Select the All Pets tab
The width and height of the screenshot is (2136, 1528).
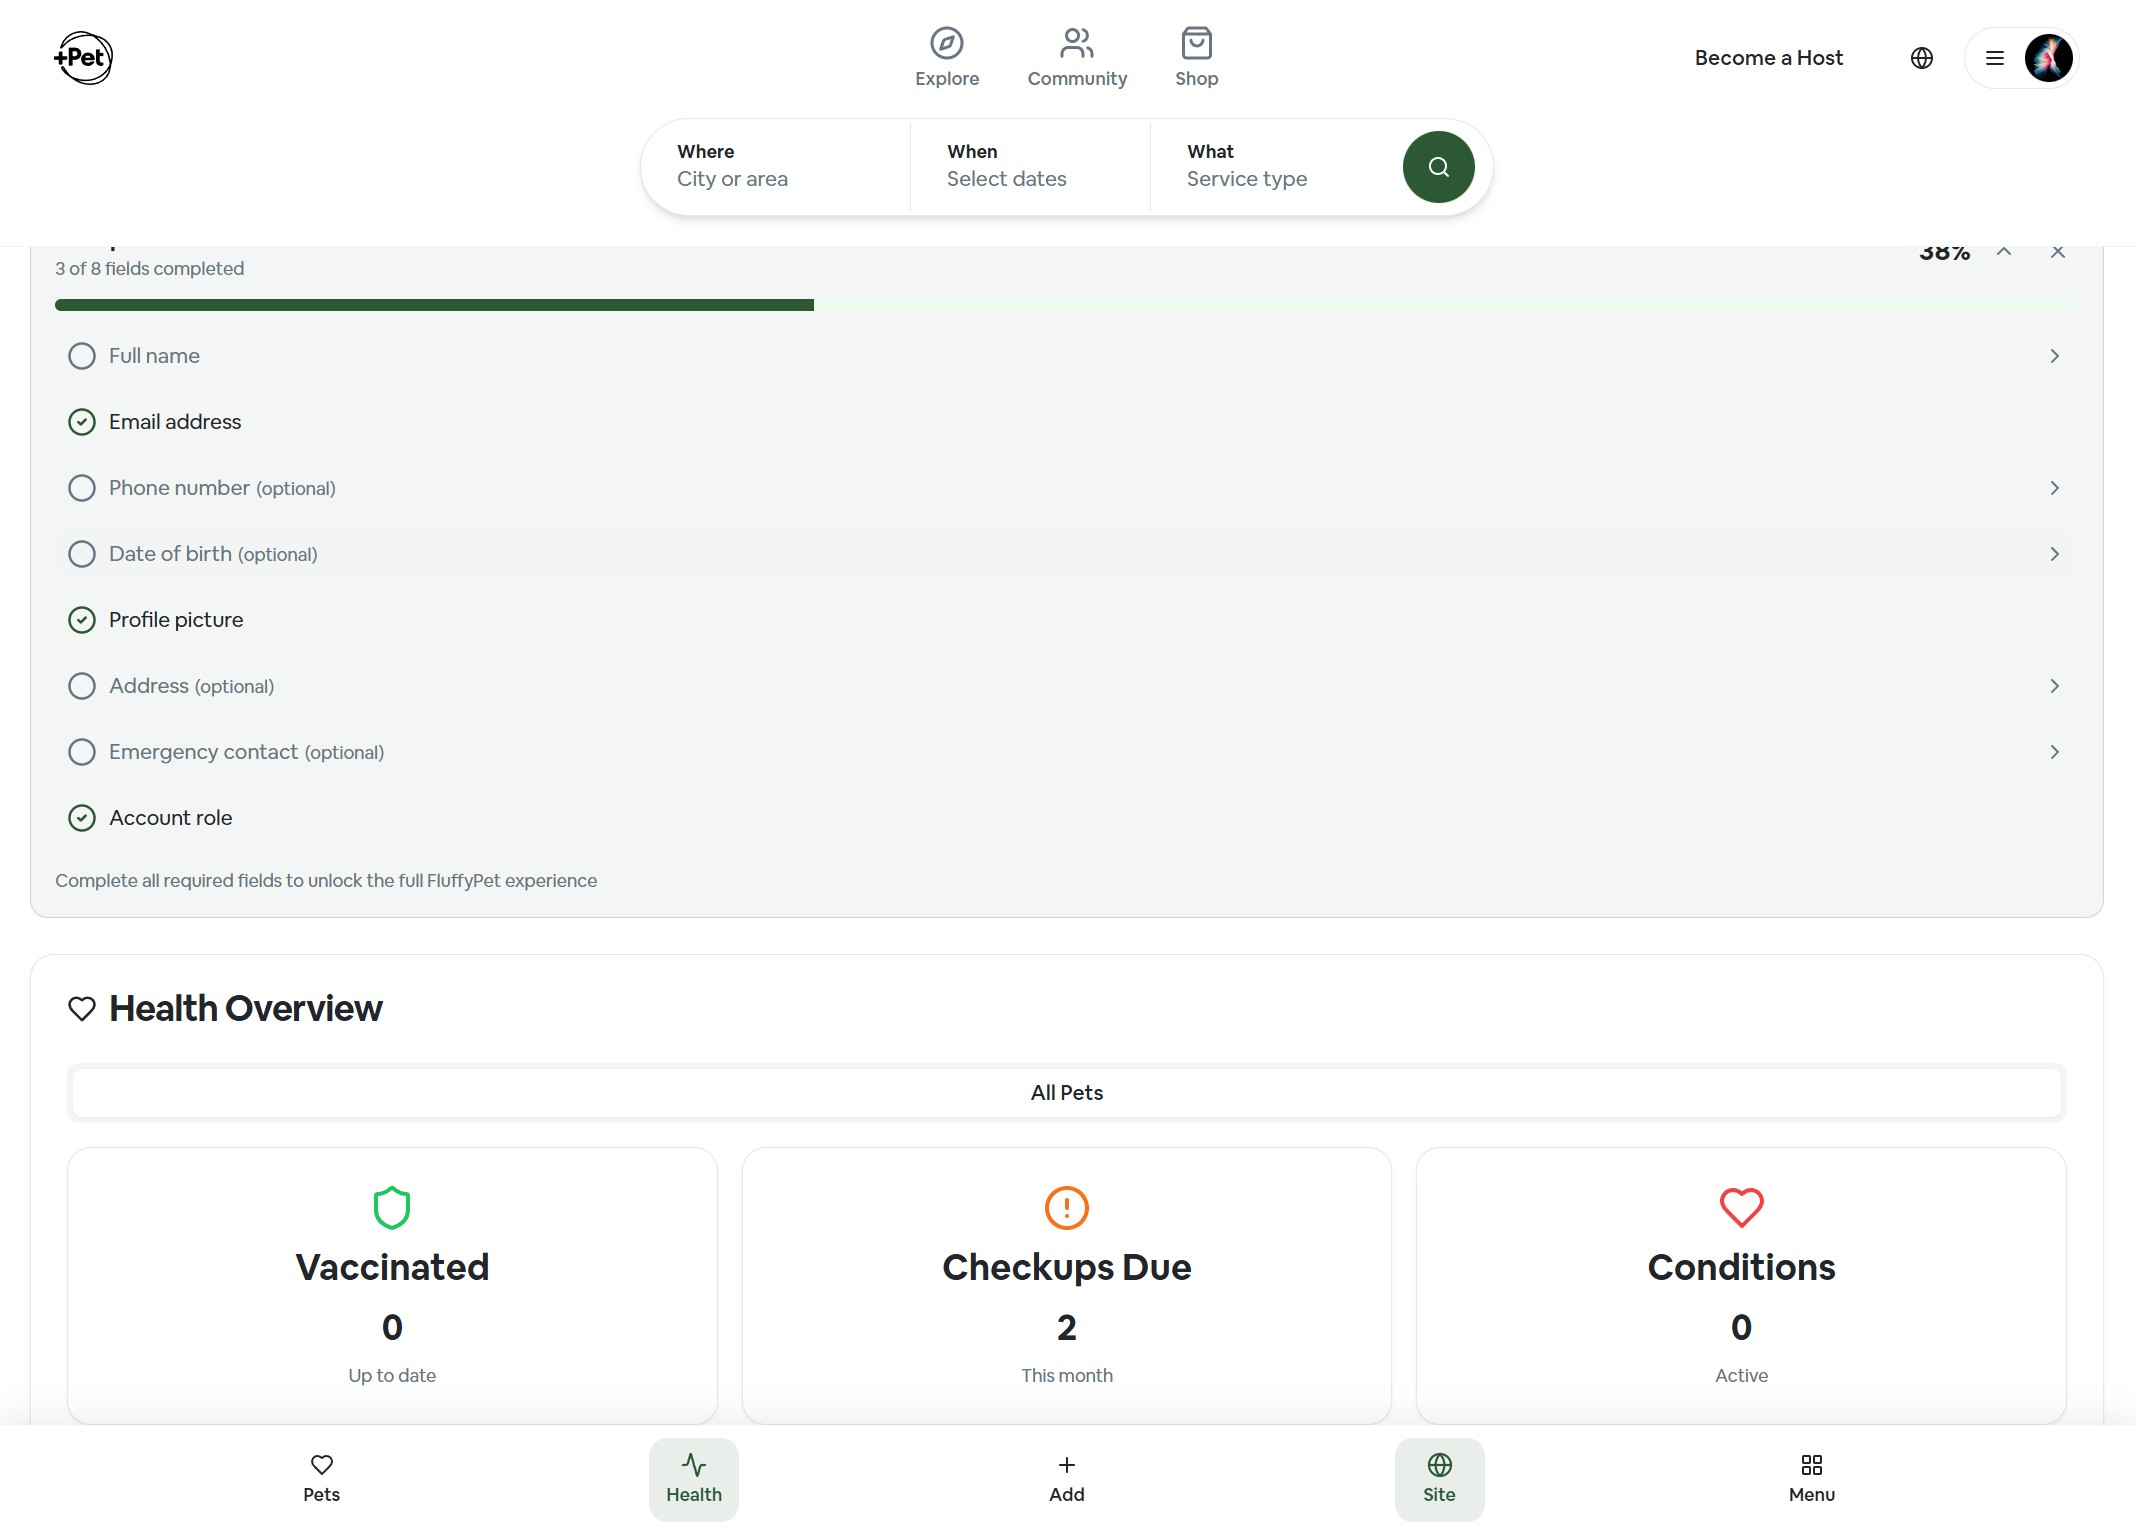pyautogui.click(x=1066, y=1092)
